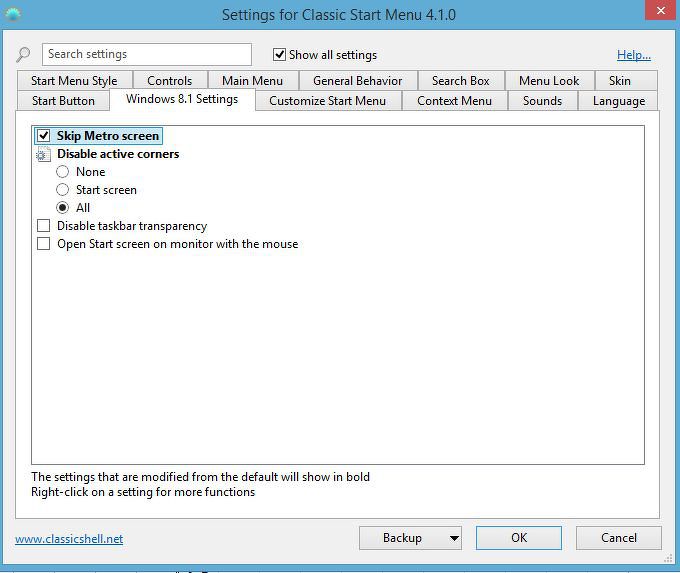Select the All radio option
The width and height of the screenshot is (680, 573).
click(x=62, y=208)
